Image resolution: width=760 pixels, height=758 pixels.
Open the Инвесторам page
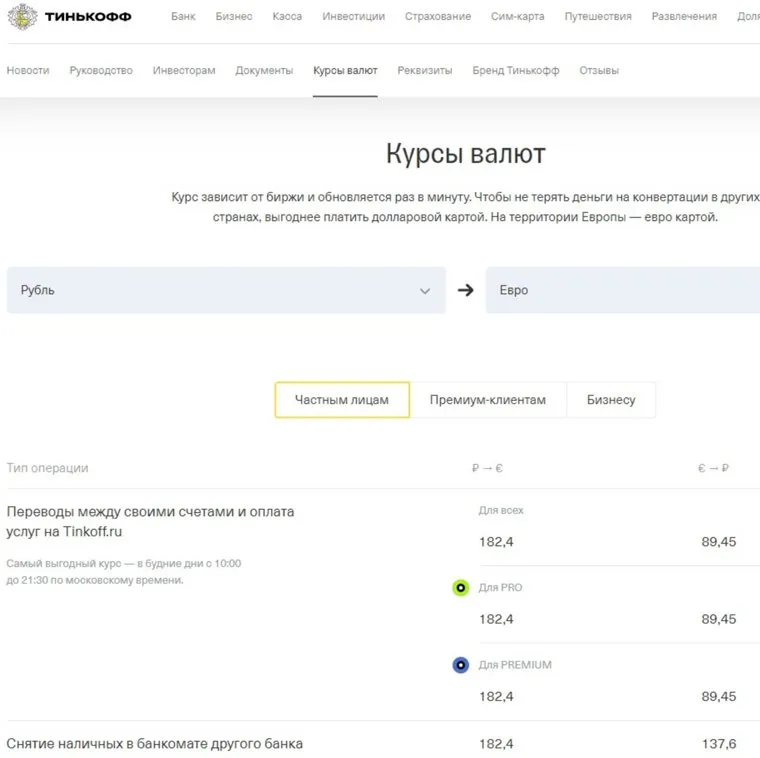(x=184, y=71)
